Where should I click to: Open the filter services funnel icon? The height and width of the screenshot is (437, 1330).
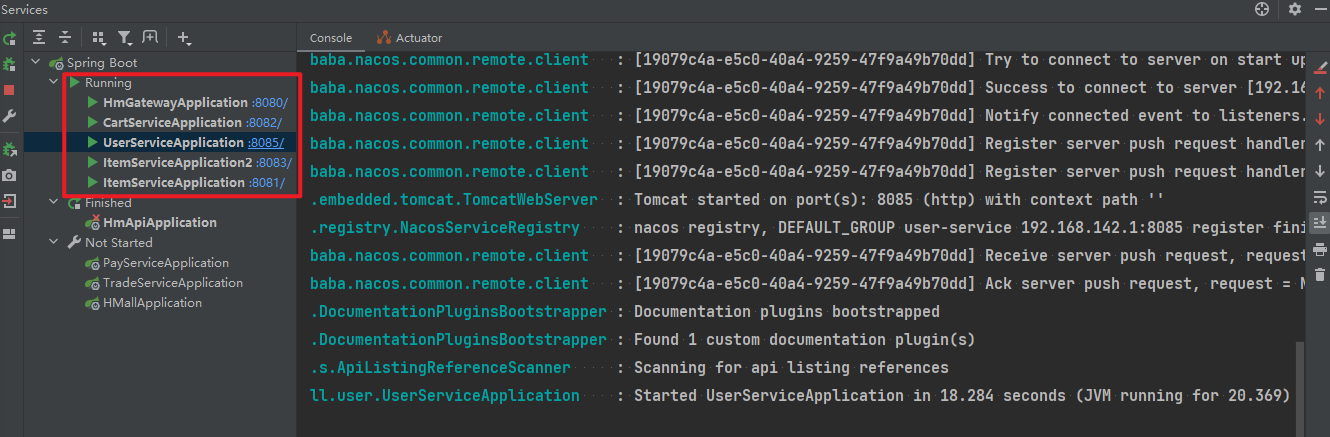coord(125,38)
